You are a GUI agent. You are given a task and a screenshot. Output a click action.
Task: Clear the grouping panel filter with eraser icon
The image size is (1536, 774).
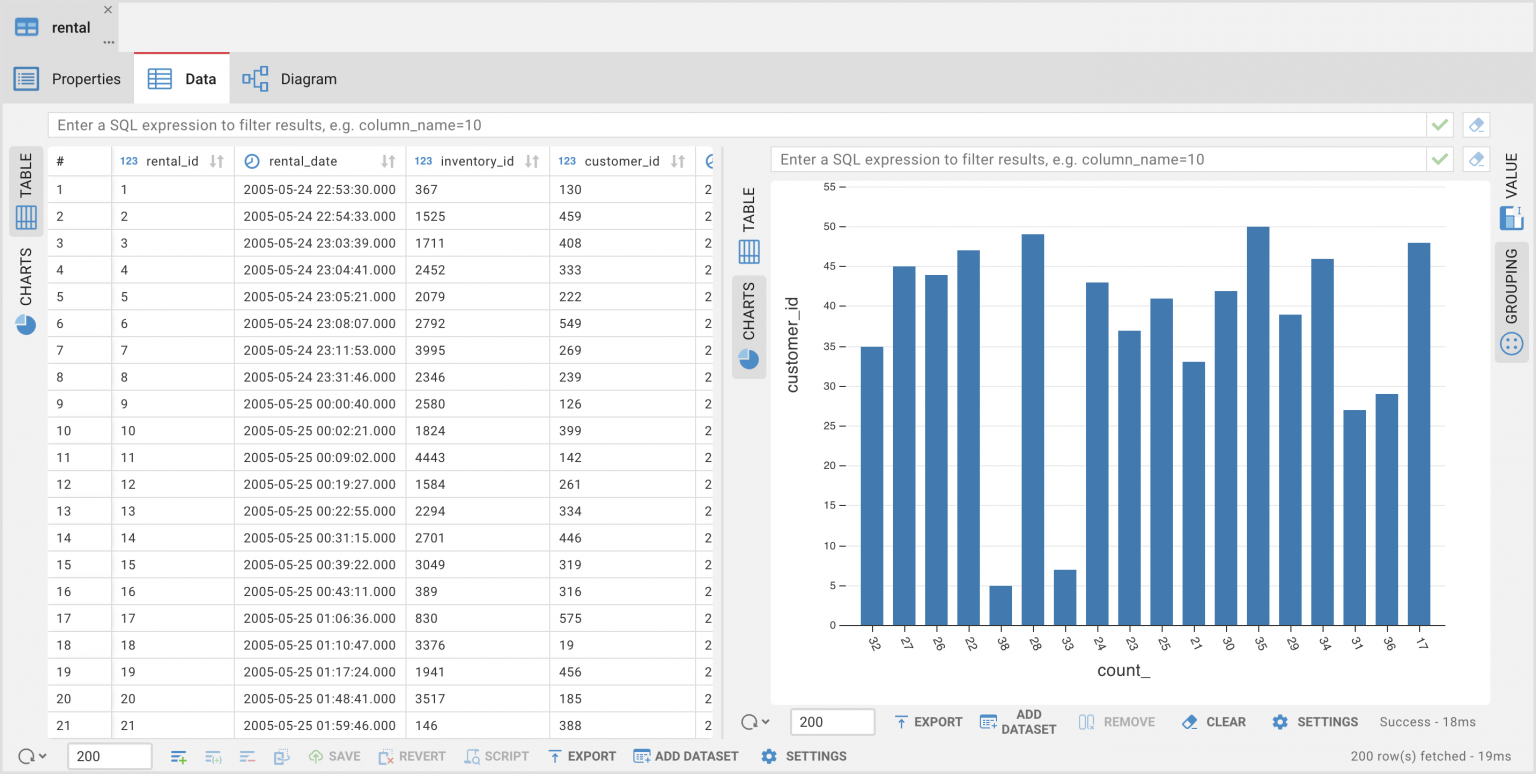click(x=1476, y=159)
